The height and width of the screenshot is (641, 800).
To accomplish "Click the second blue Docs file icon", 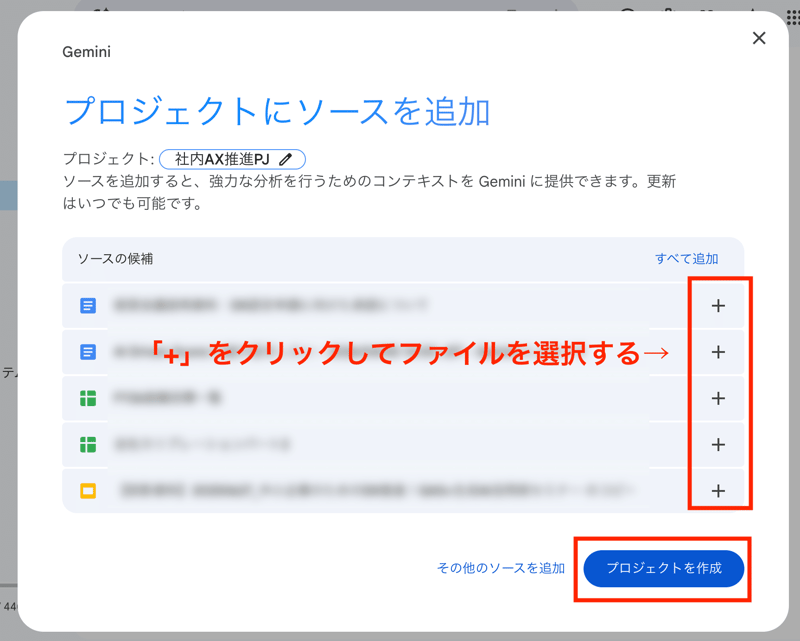I will click(88, 352).
